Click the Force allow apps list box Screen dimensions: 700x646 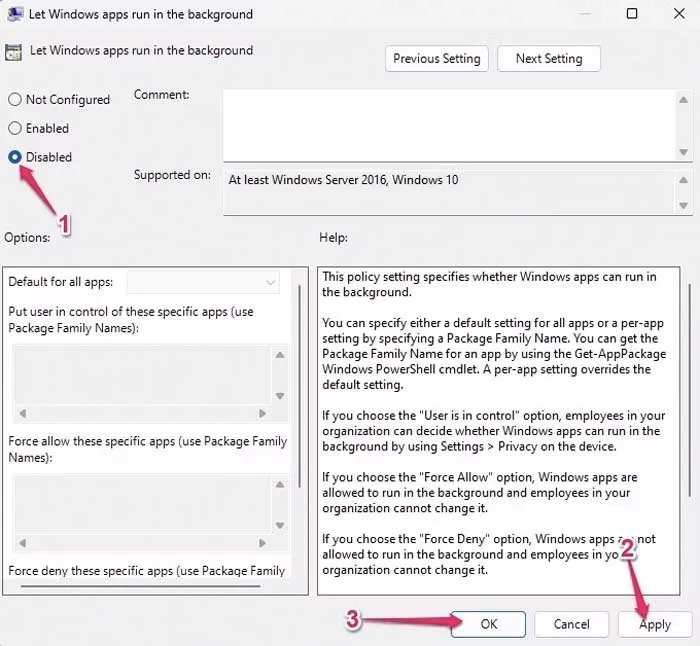140,503
